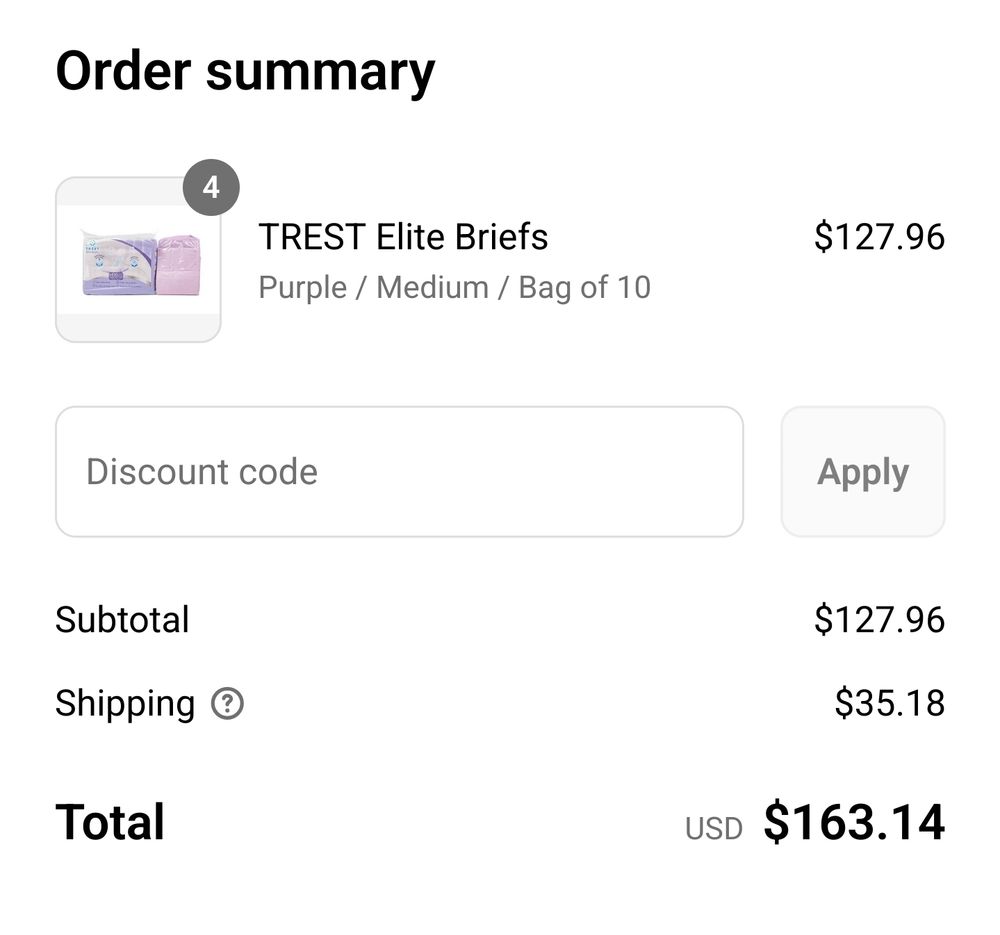The height and width of the screenshot is (935, 1000).
Task: Click the Order summary heading
Action: pos(245,72)
